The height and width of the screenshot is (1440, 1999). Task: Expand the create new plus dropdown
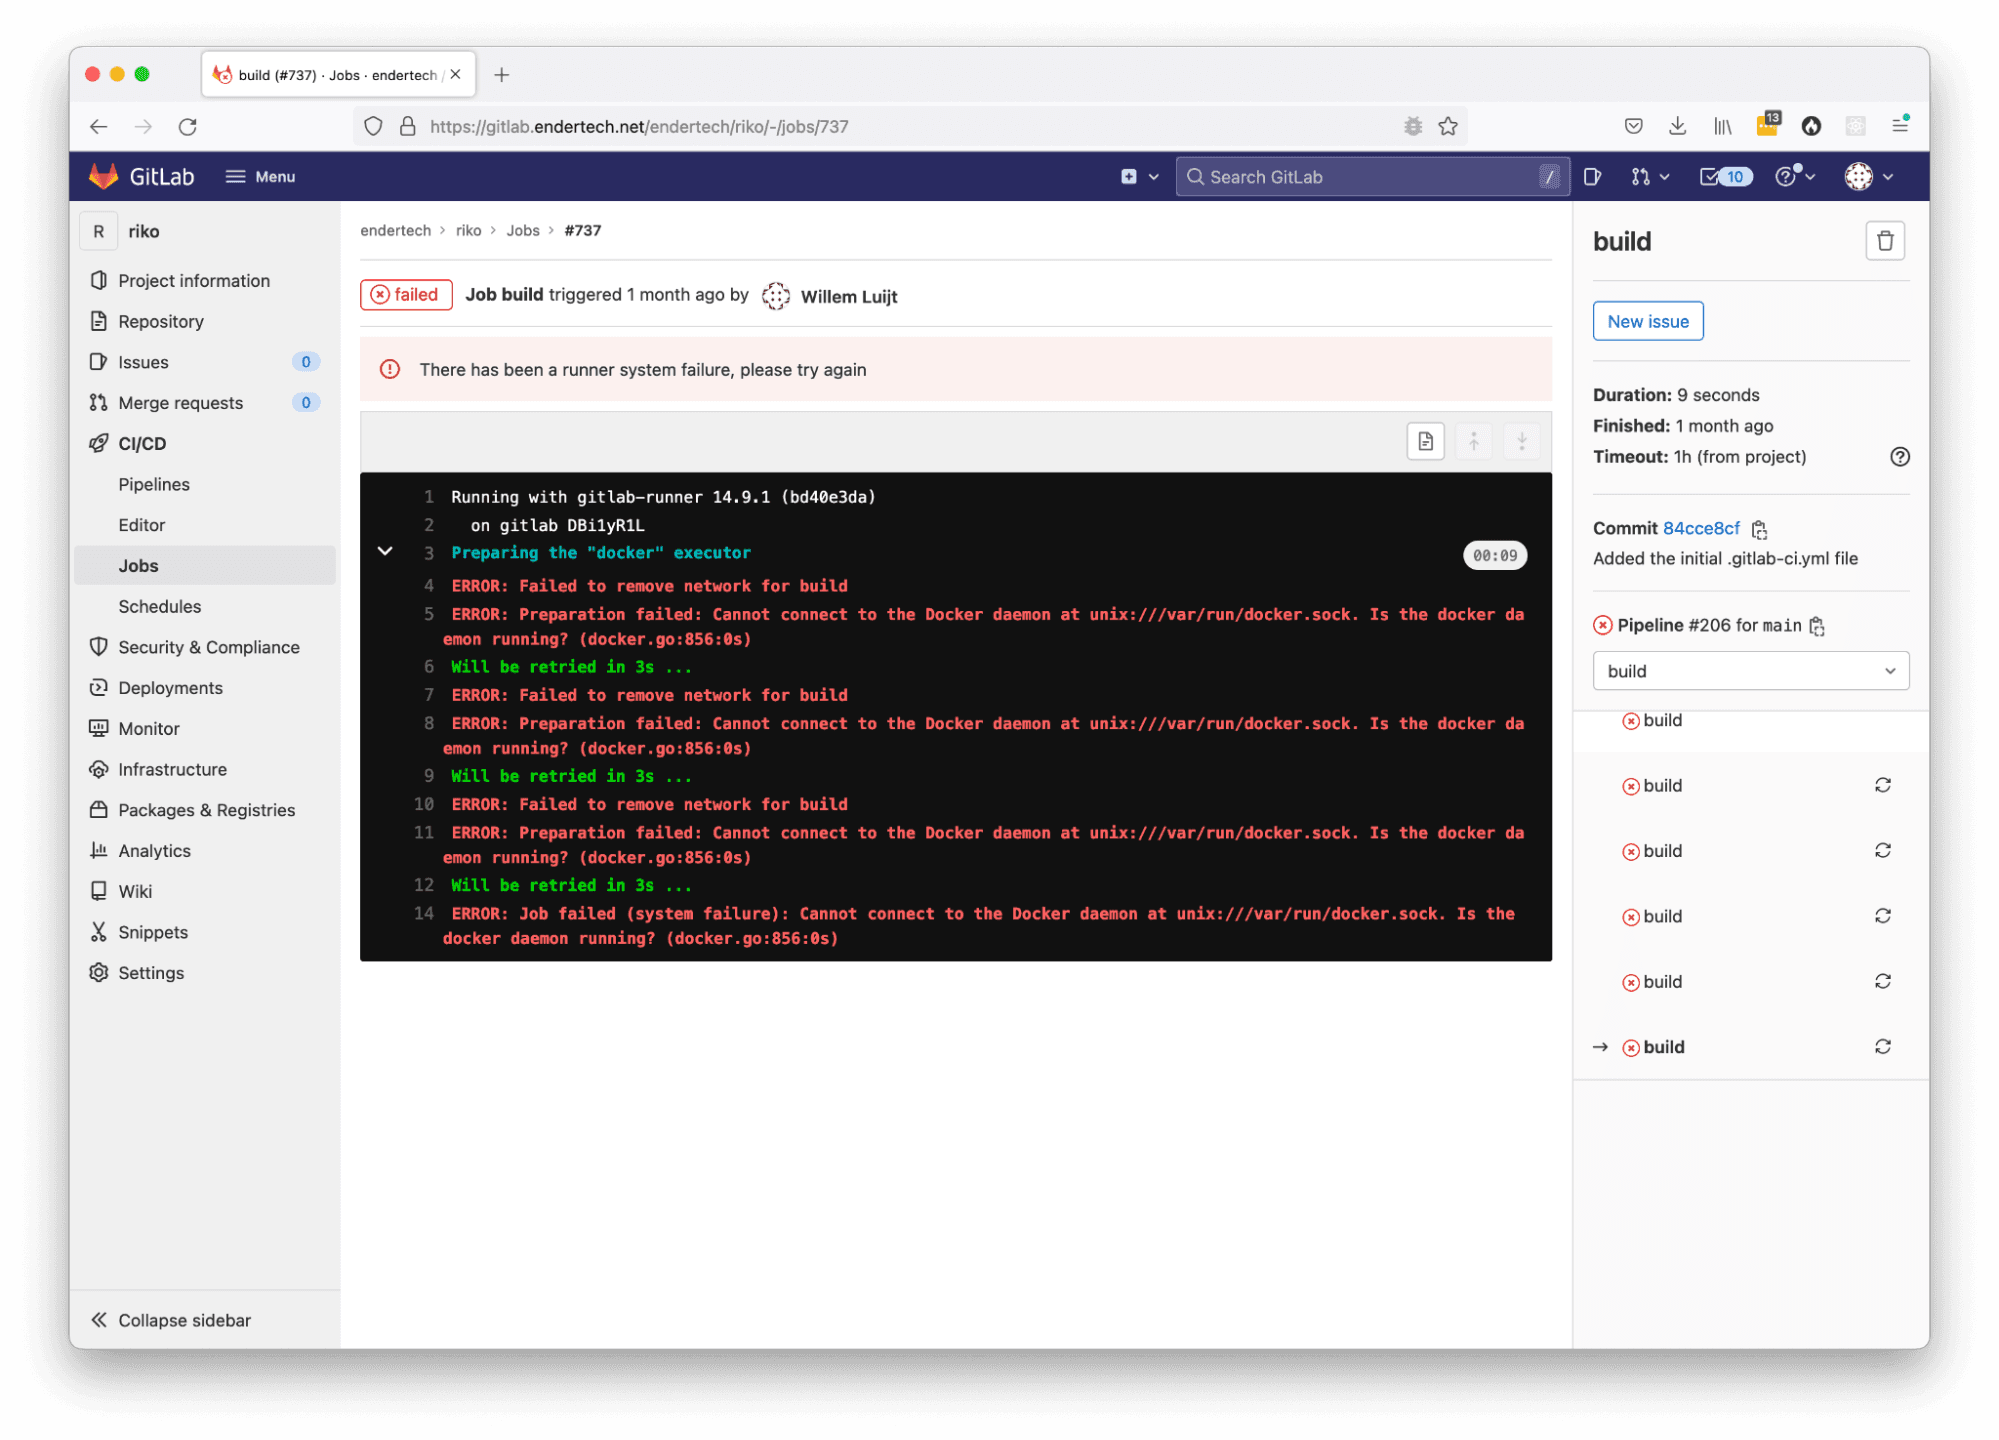[1139, 177]
